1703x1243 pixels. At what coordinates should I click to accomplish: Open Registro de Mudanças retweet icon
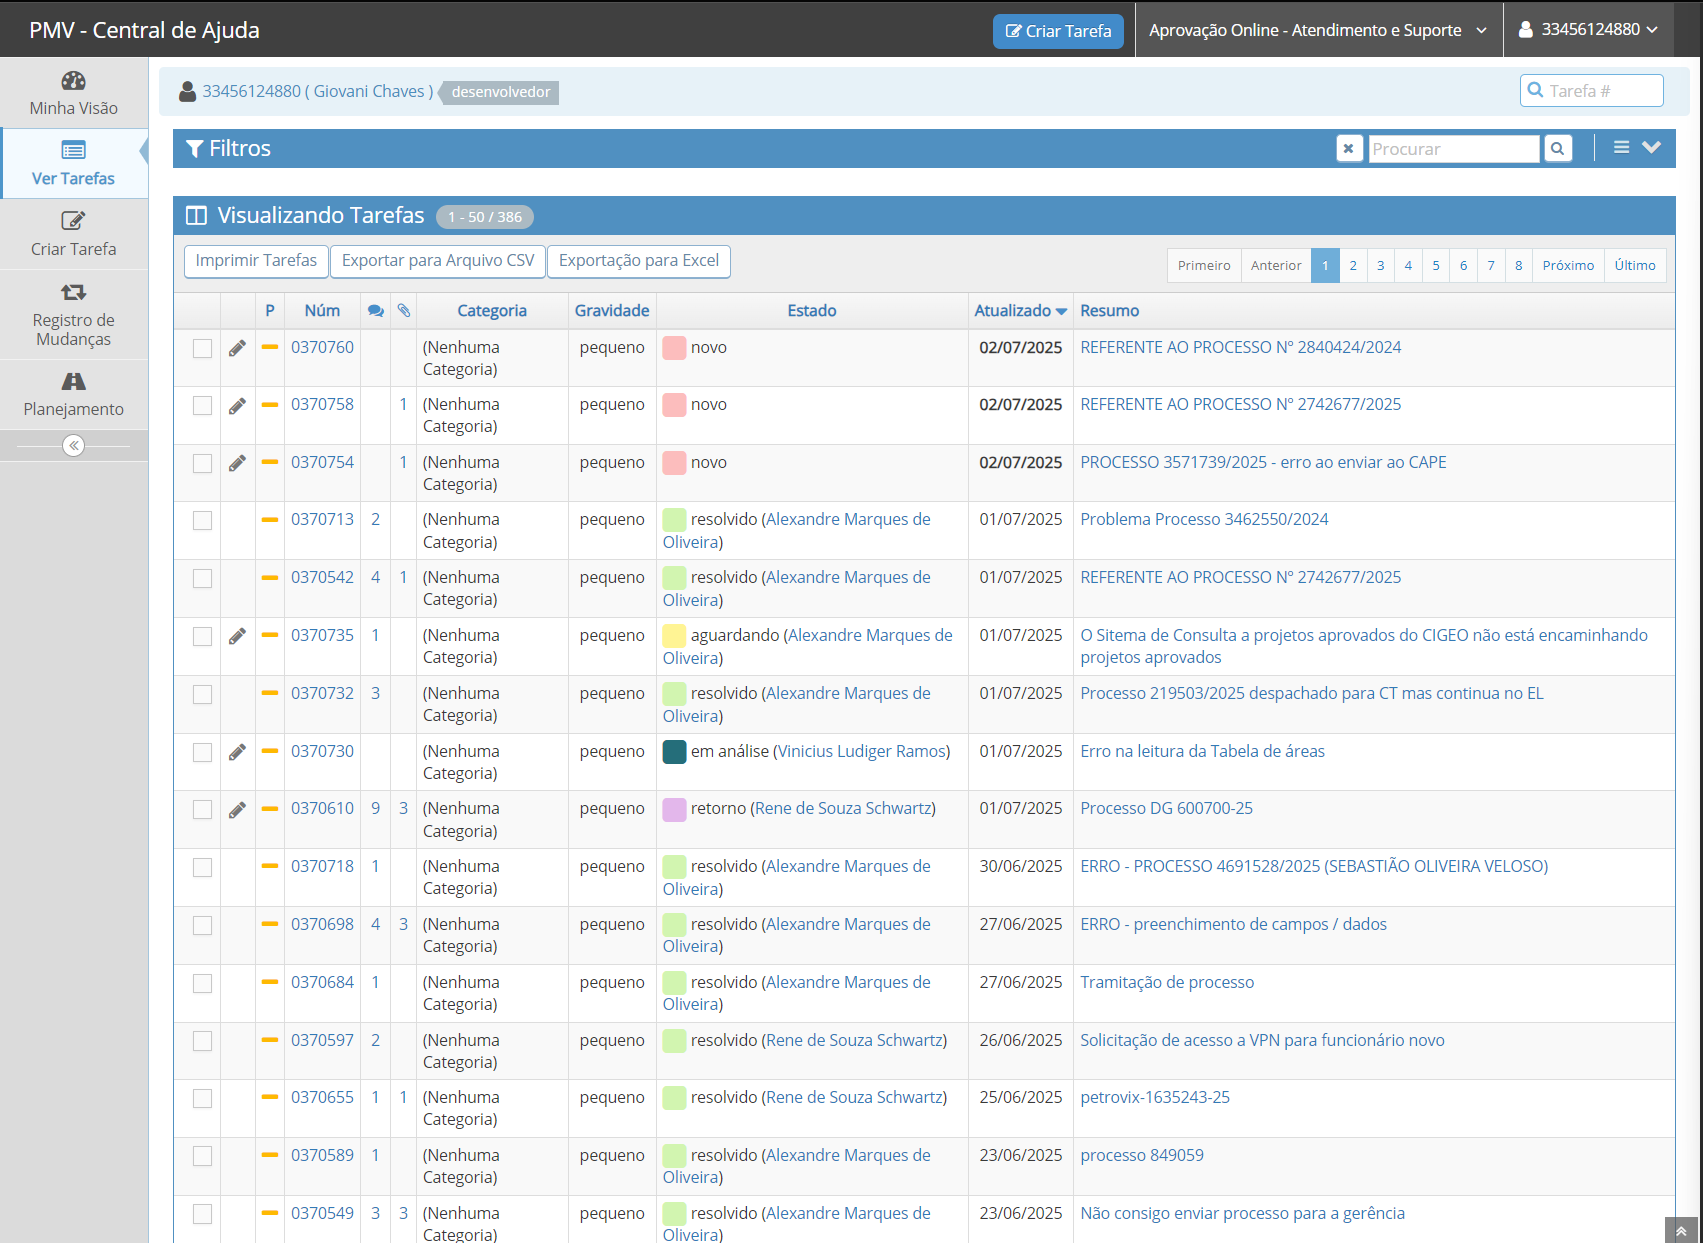(73, 292)
